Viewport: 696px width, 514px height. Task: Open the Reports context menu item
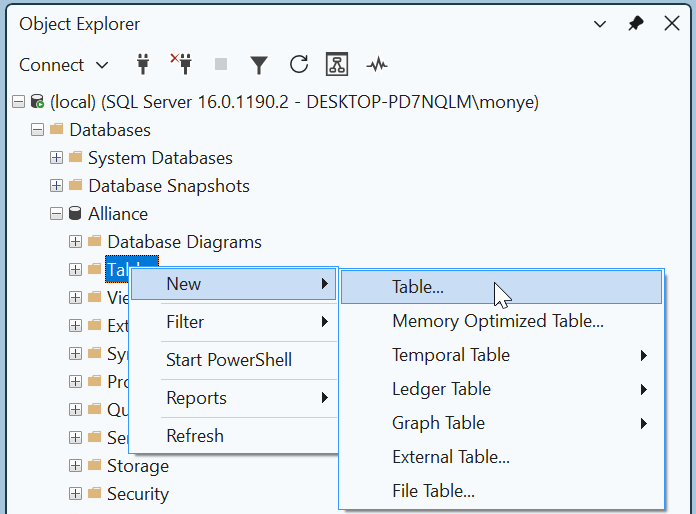(x=233, y=398)
